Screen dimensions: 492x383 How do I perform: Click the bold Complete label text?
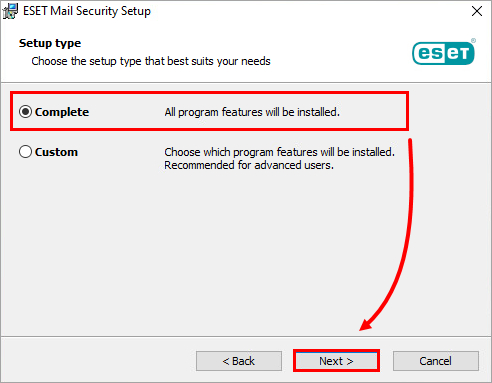[x=62, y=112]
